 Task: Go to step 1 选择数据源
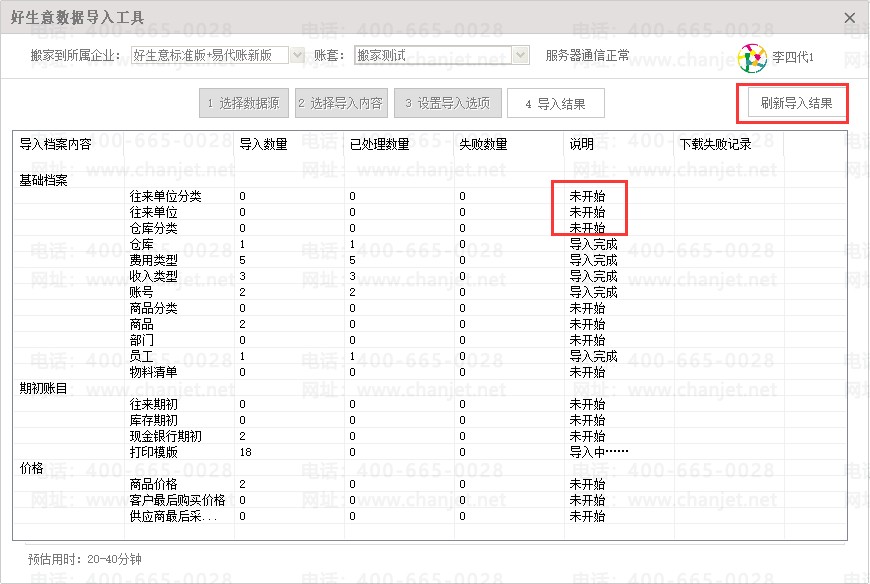tap(244, 103)
